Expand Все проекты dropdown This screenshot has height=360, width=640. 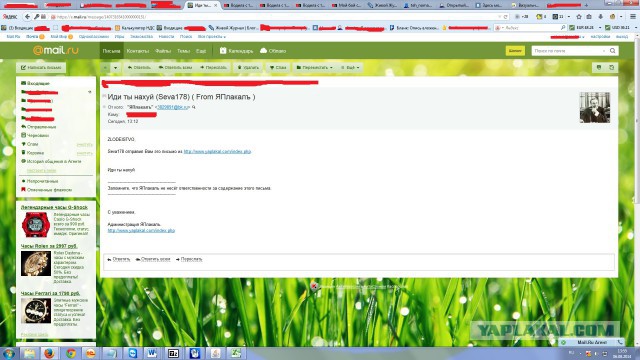coord(212,37)
